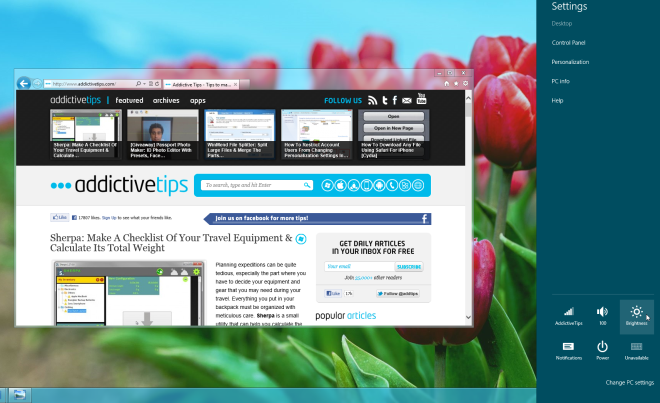Click the Sign Up link near likes
Image resolution: width=660 pixels, height=403 pixels.
click(x=109, y=218)
